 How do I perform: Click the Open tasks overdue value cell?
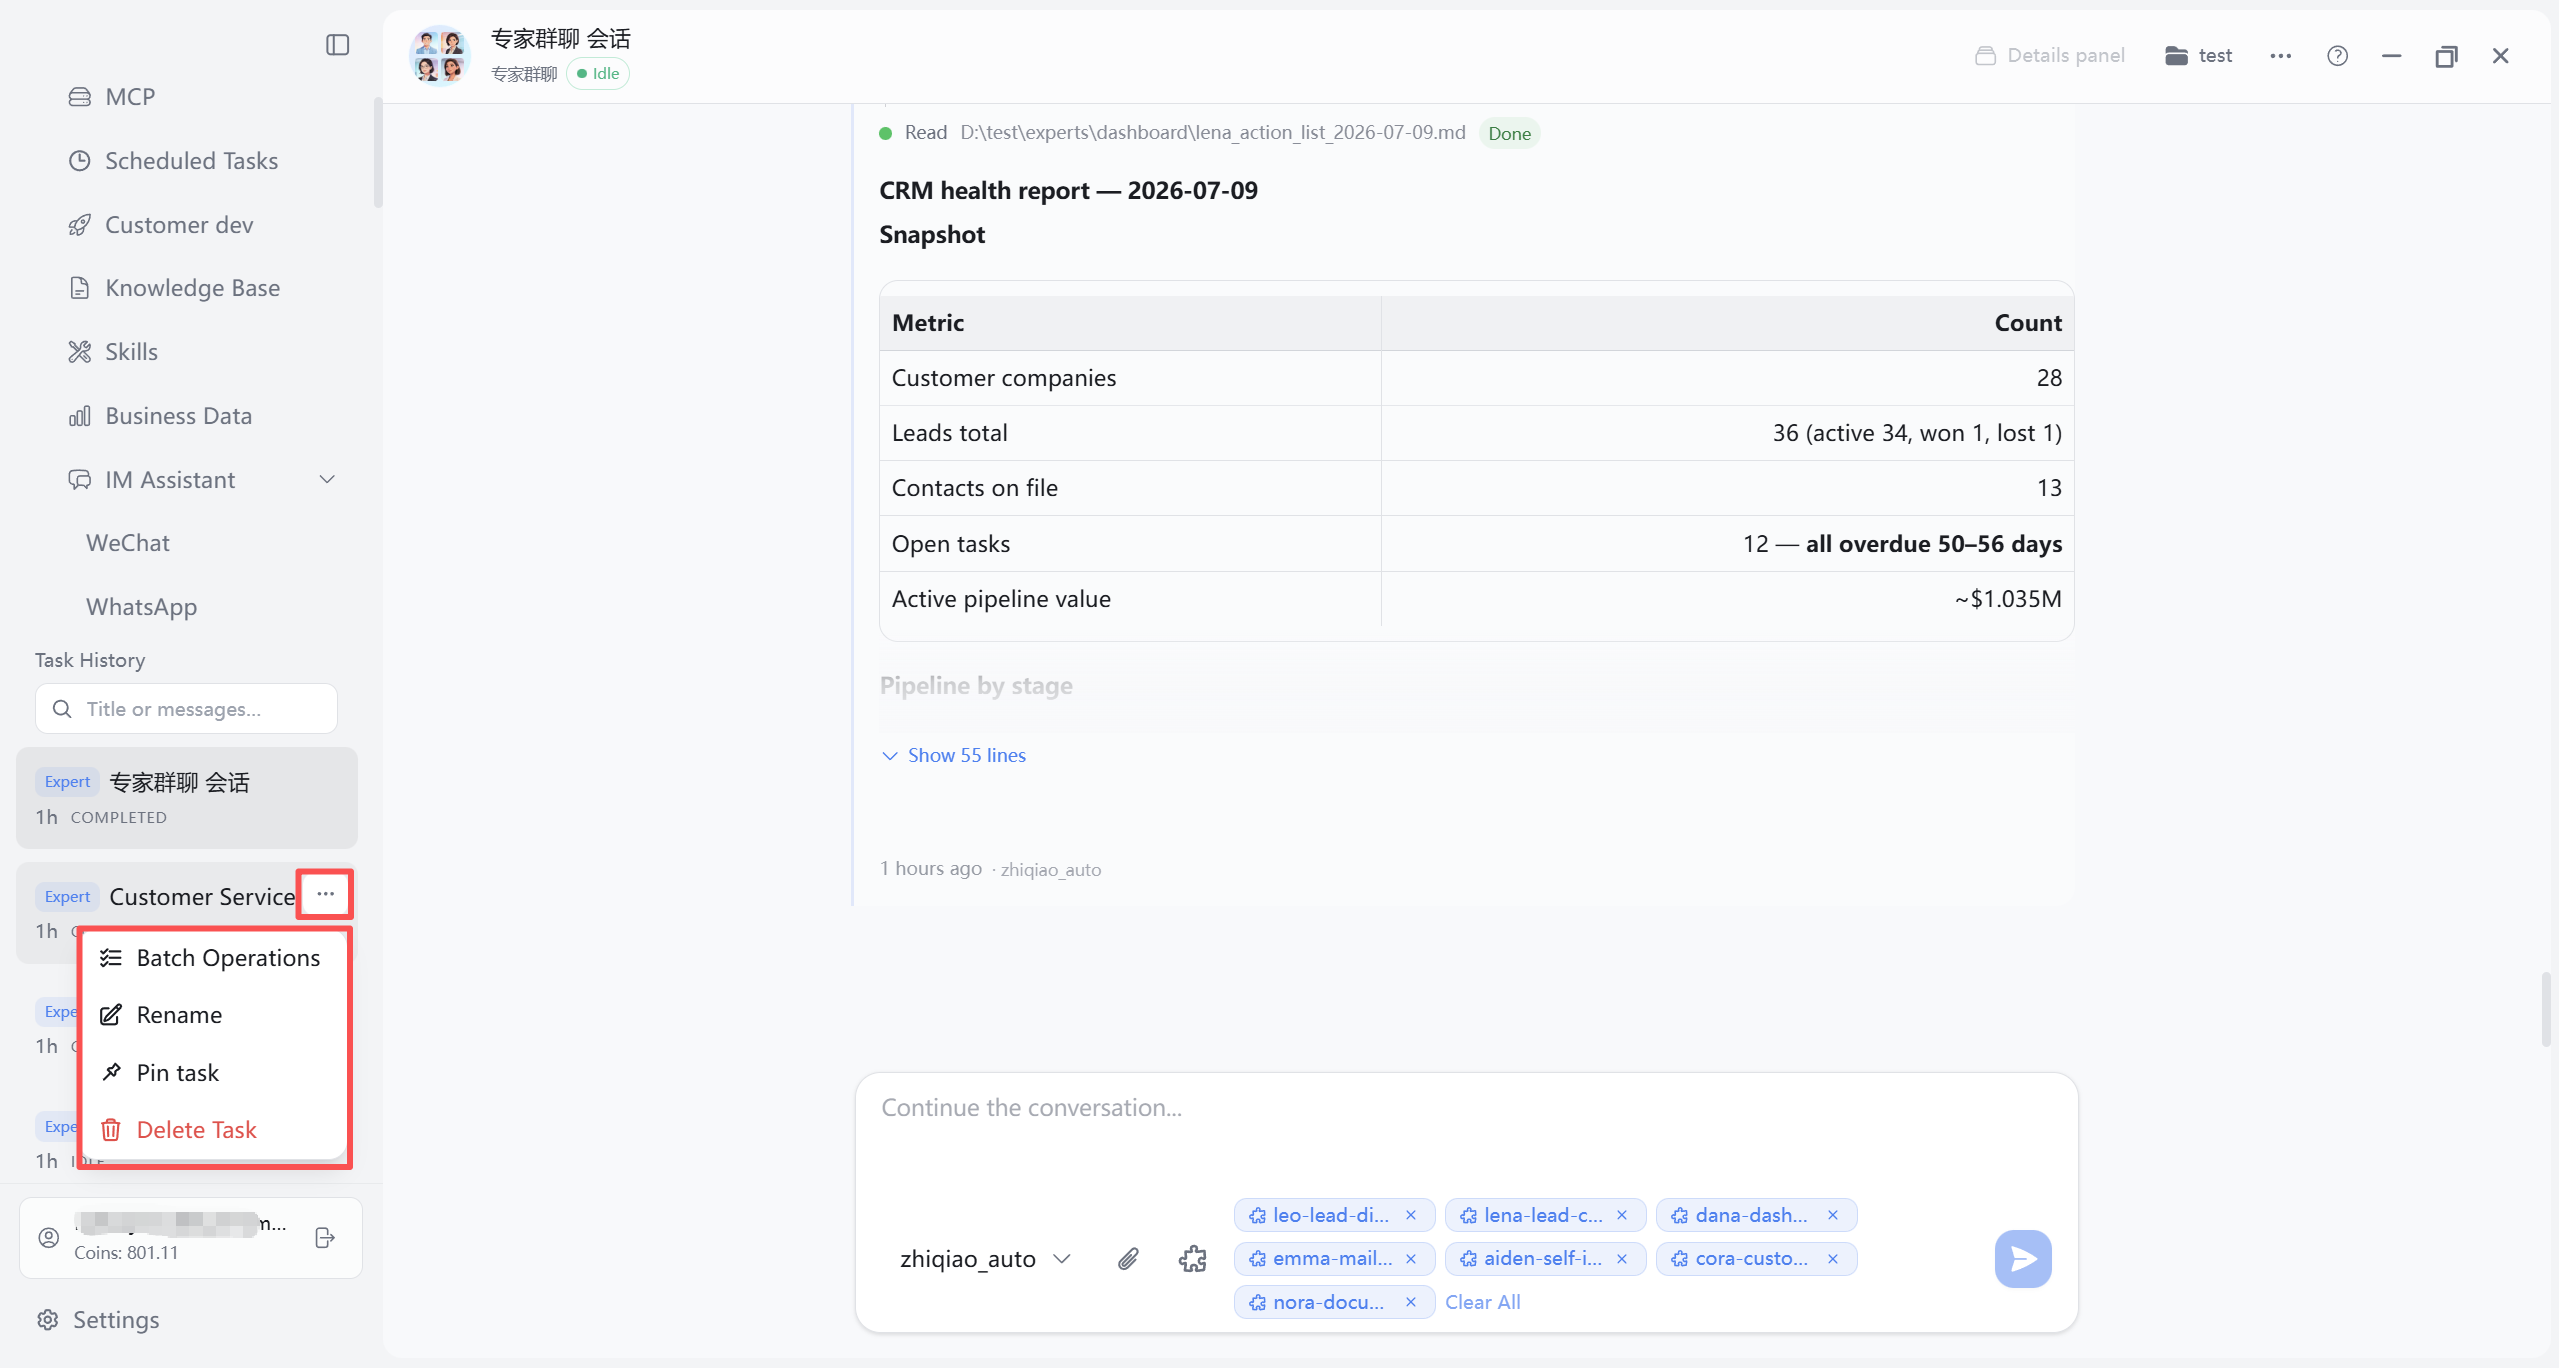click(x=1727, y=544)
